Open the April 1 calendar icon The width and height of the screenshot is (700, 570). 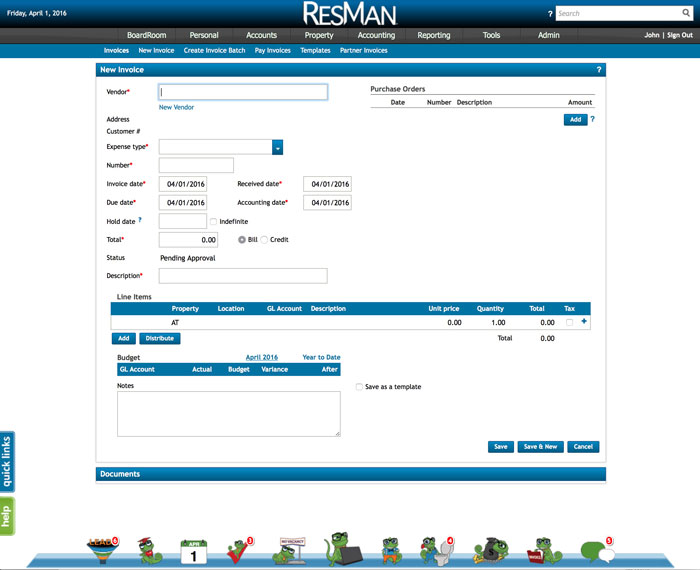pyautogui.click(x=193, y=552)
